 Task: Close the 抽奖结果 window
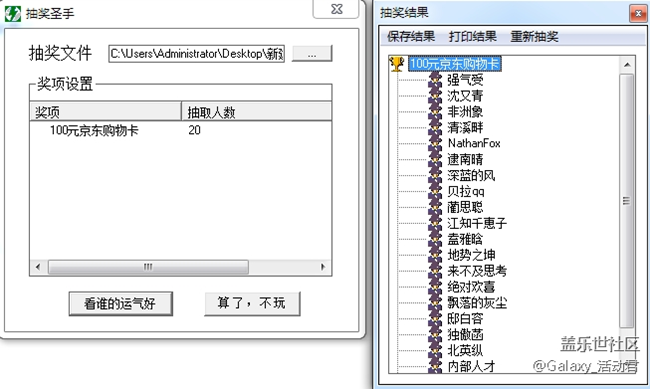[x=638, y=14]
